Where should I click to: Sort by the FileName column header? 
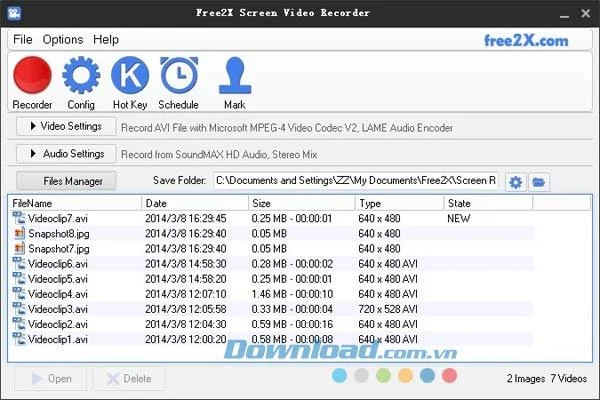[x=75, y=203]
